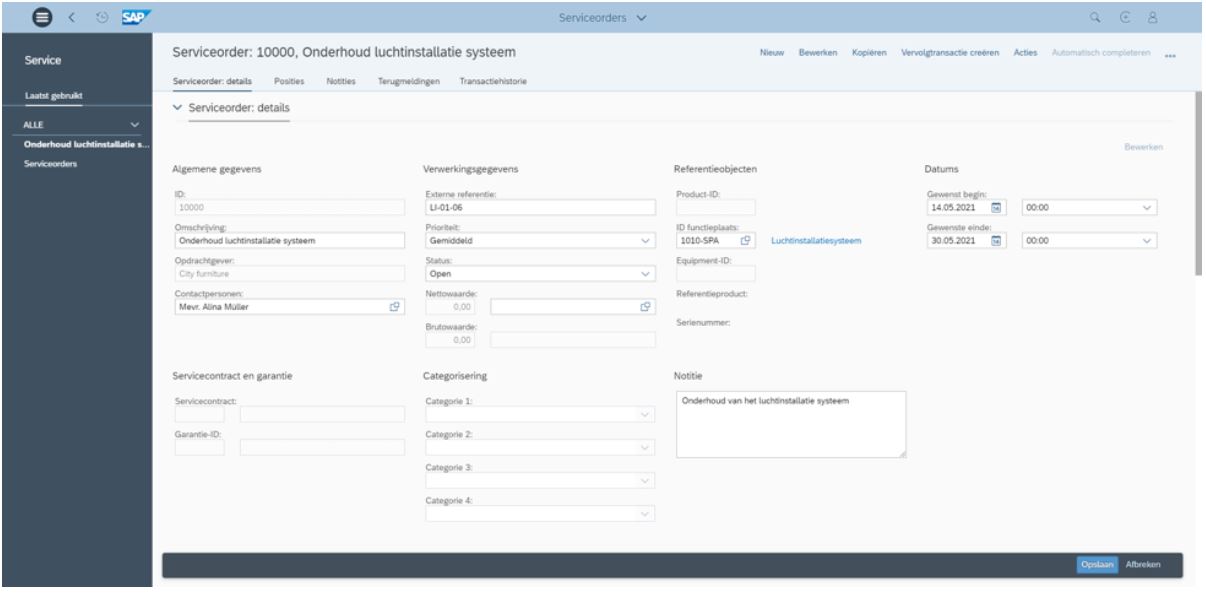Click Bewerken in the header toolbar

click(817, 52)
